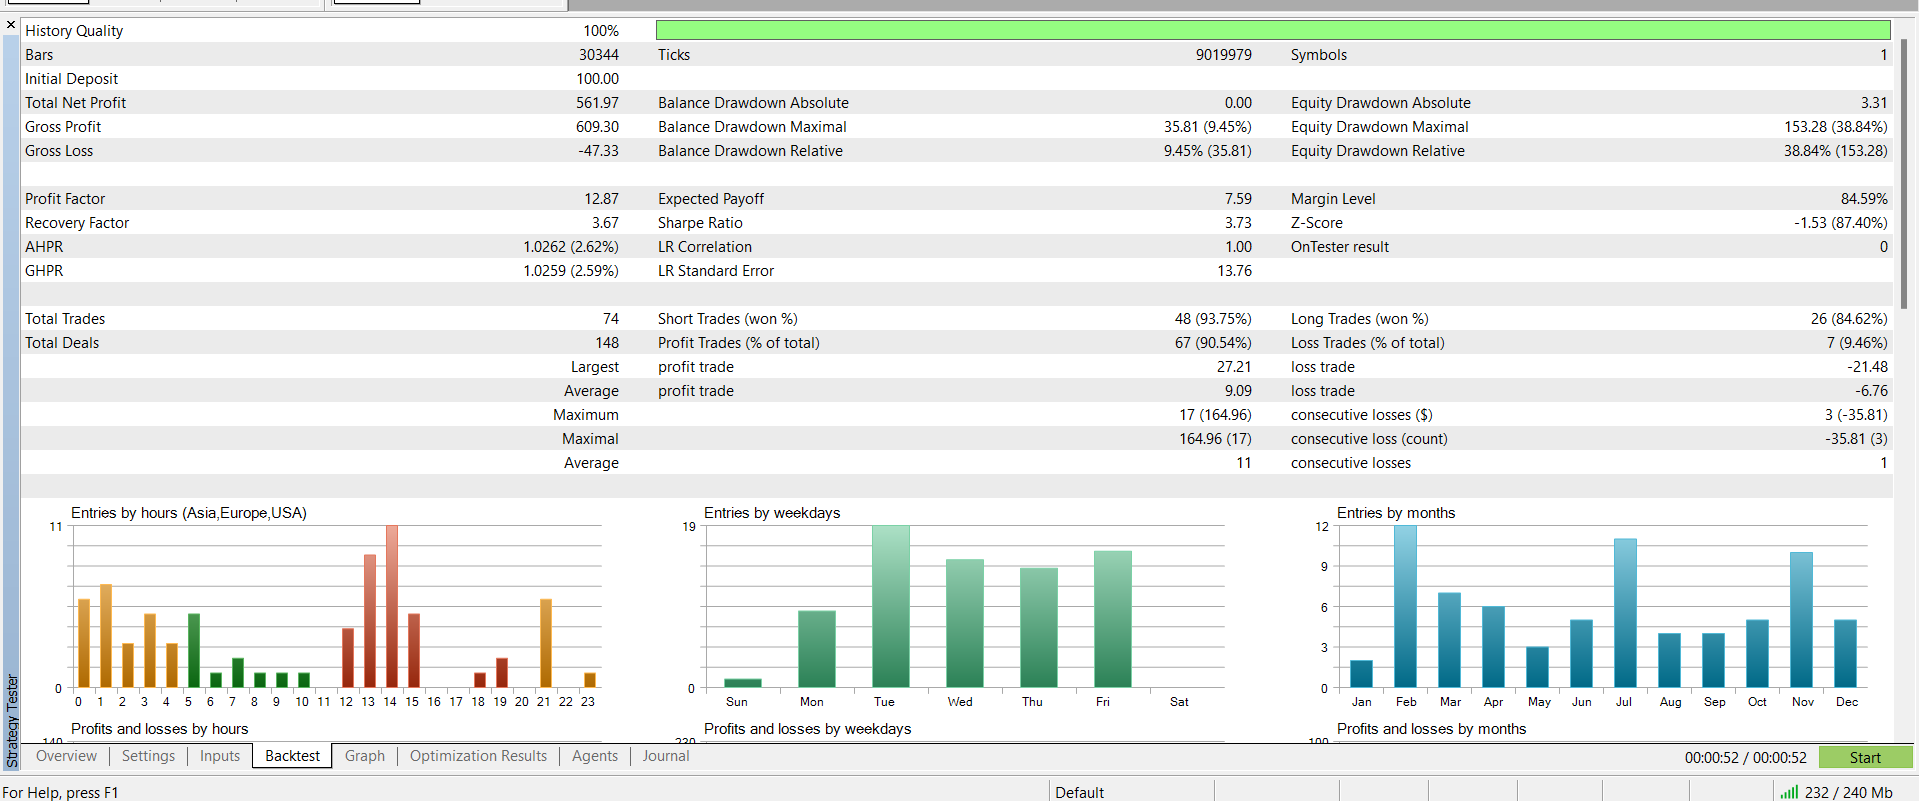Click the hour 21 orange bar in hours chart
Image resolution: width=1919 pixels, height=801 pixels.
click(546, 643)
